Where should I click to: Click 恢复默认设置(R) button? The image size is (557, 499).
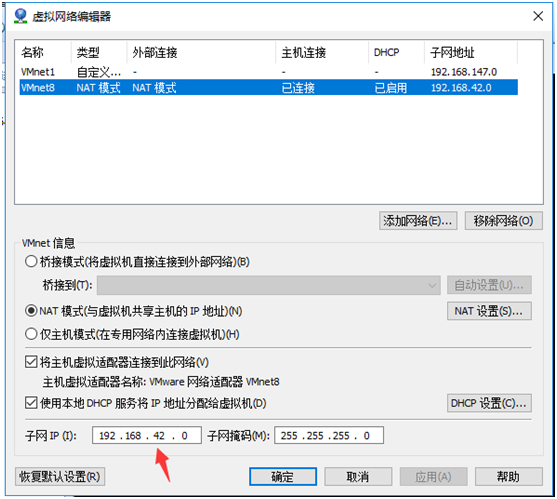(60, 476)
